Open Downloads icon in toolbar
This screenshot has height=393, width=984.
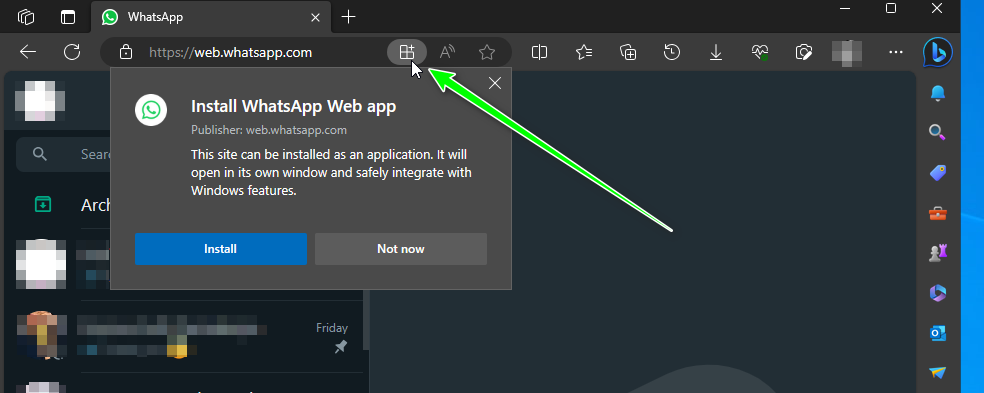pos(715,52)
